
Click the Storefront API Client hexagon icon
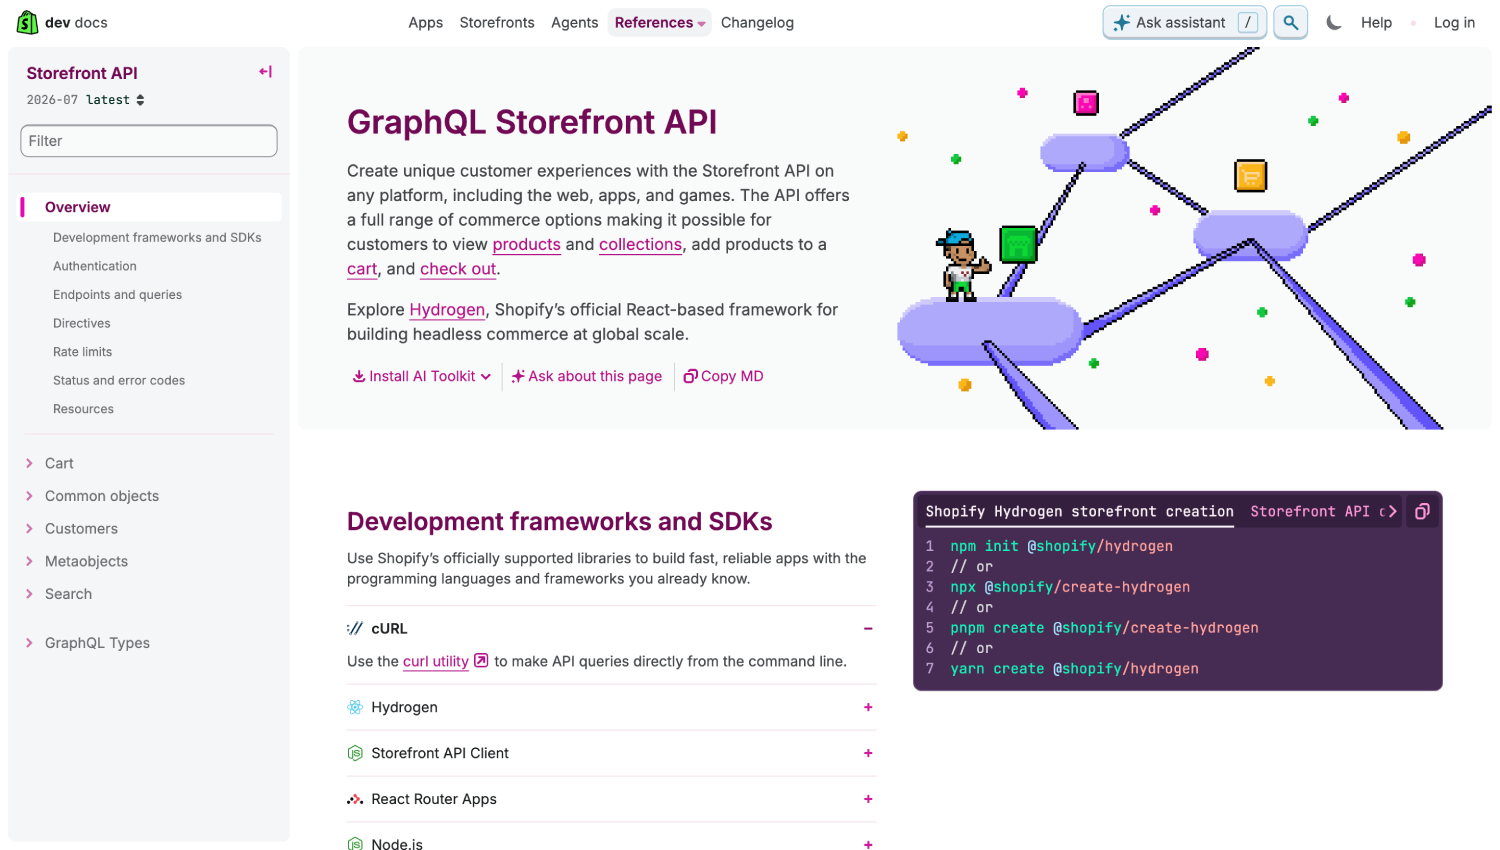click(x=355, y=753)
